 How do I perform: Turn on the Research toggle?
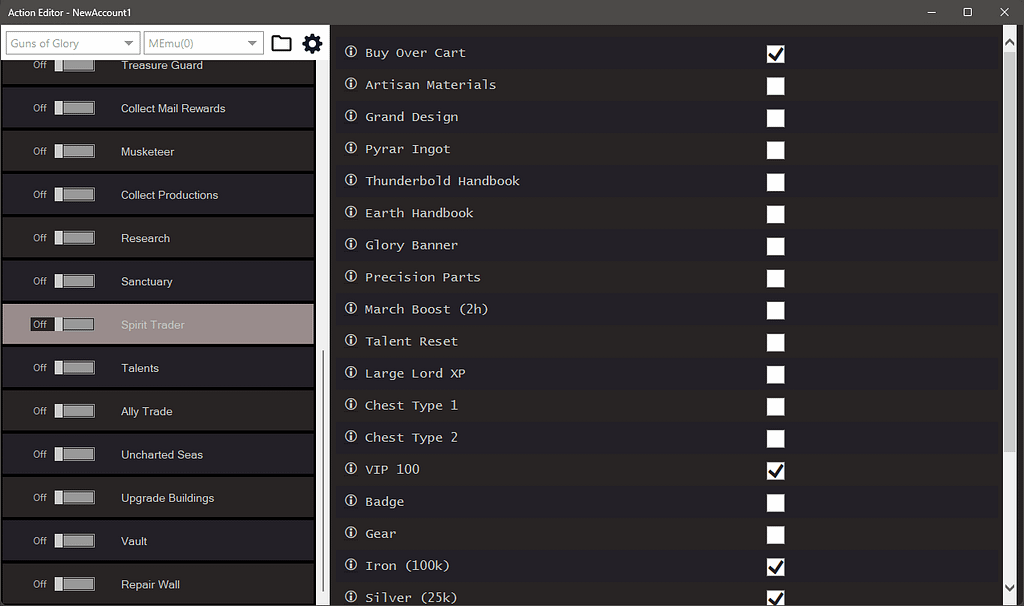(74, 238)
